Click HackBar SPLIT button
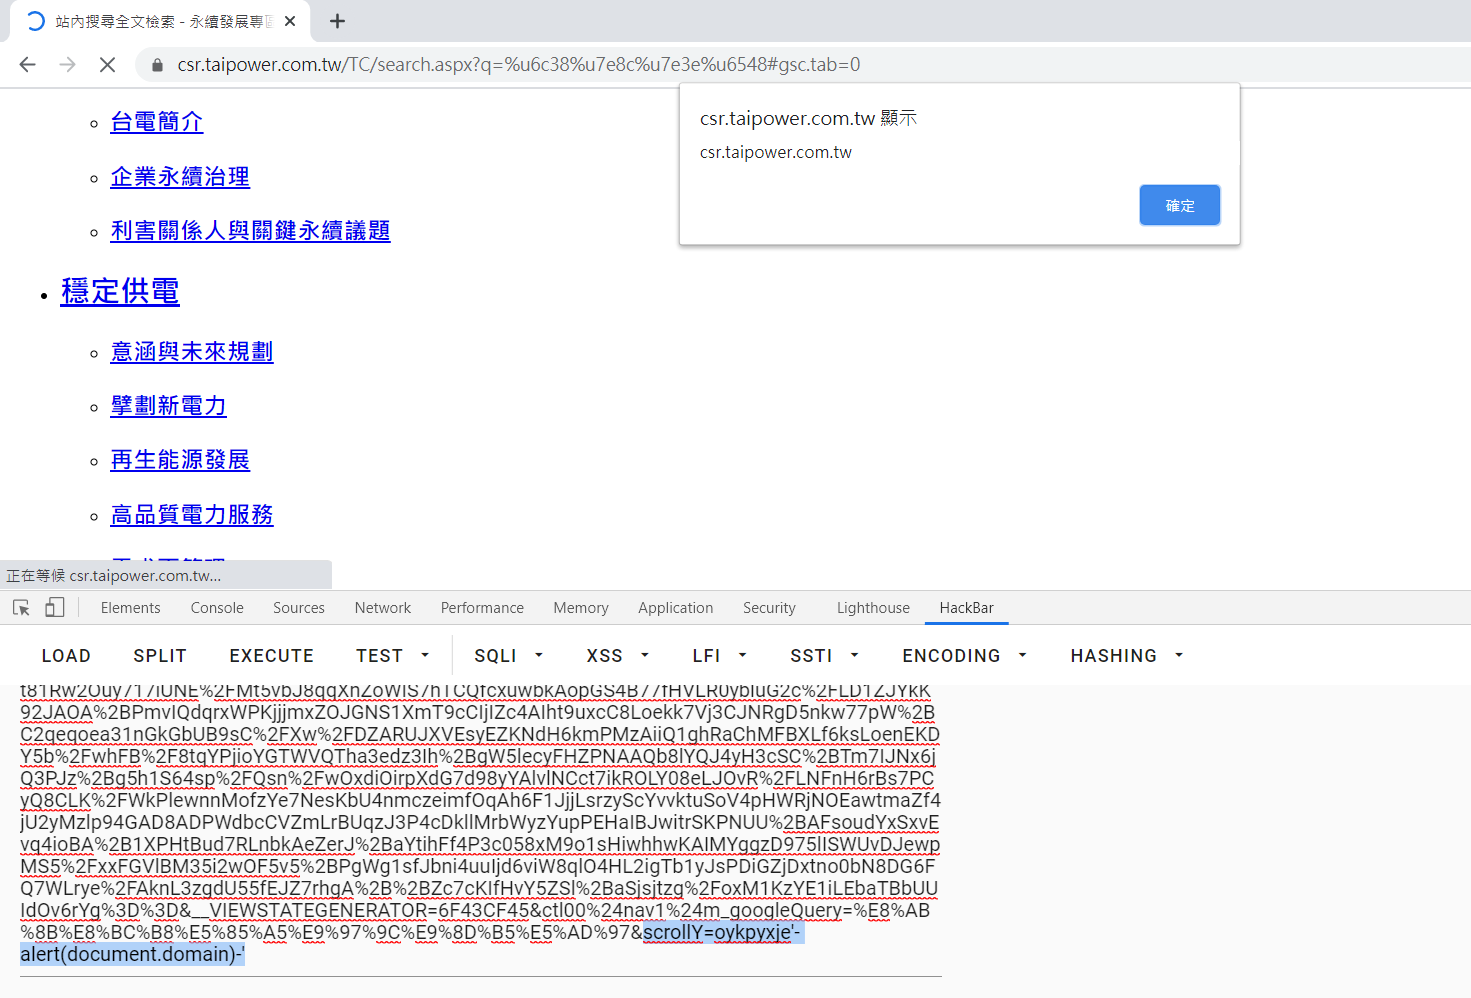Image resolution: width=1471 pixels, height=998 pixels. (160, 656)
